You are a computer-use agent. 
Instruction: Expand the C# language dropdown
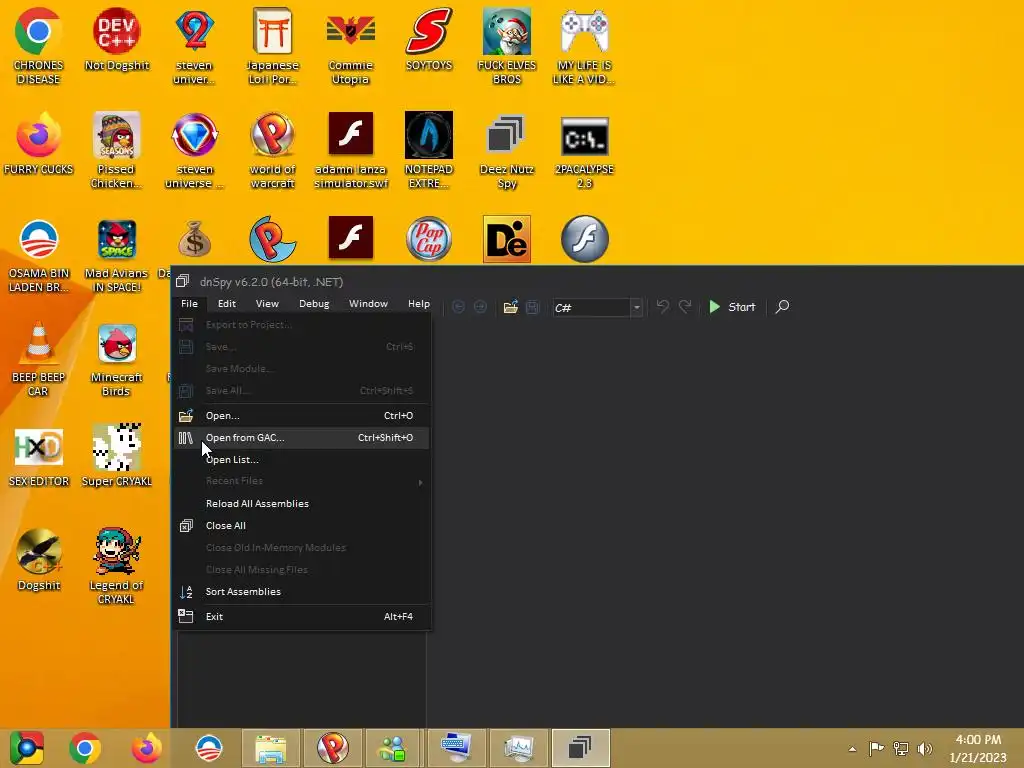click(x=636, y=308)
